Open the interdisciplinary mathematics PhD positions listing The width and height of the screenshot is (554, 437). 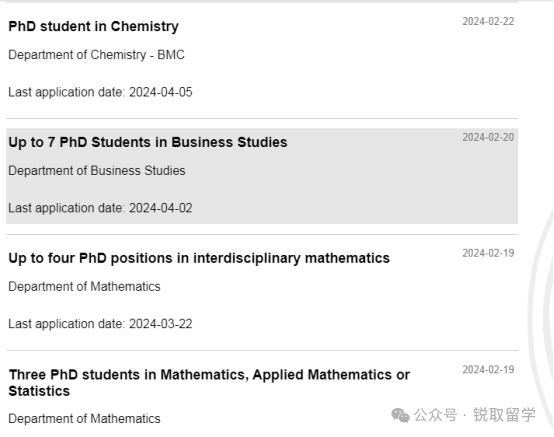tap(199, 259)
